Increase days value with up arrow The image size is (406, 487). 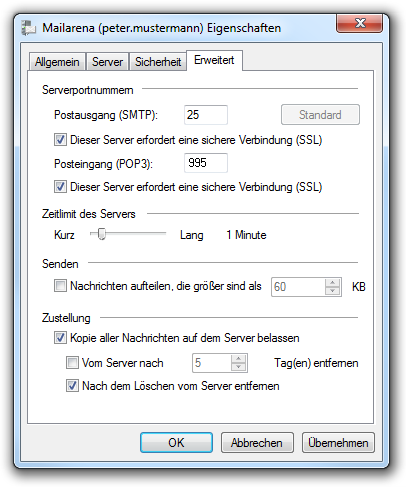pos(238,359)
